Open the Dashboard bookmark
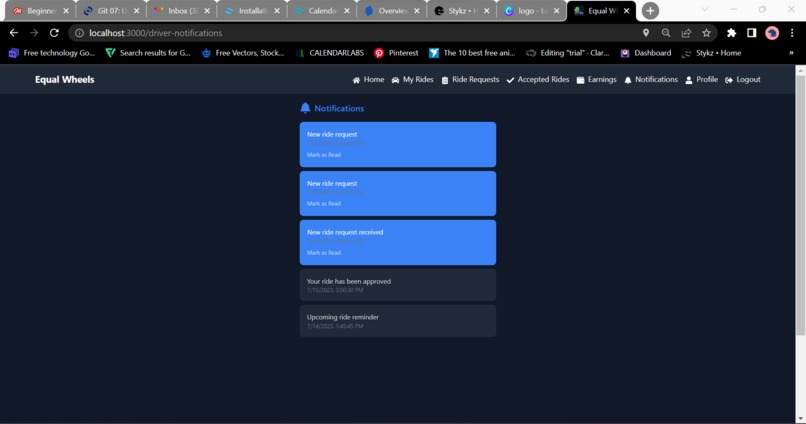The image size is (806, 424). tap(646, 53)
